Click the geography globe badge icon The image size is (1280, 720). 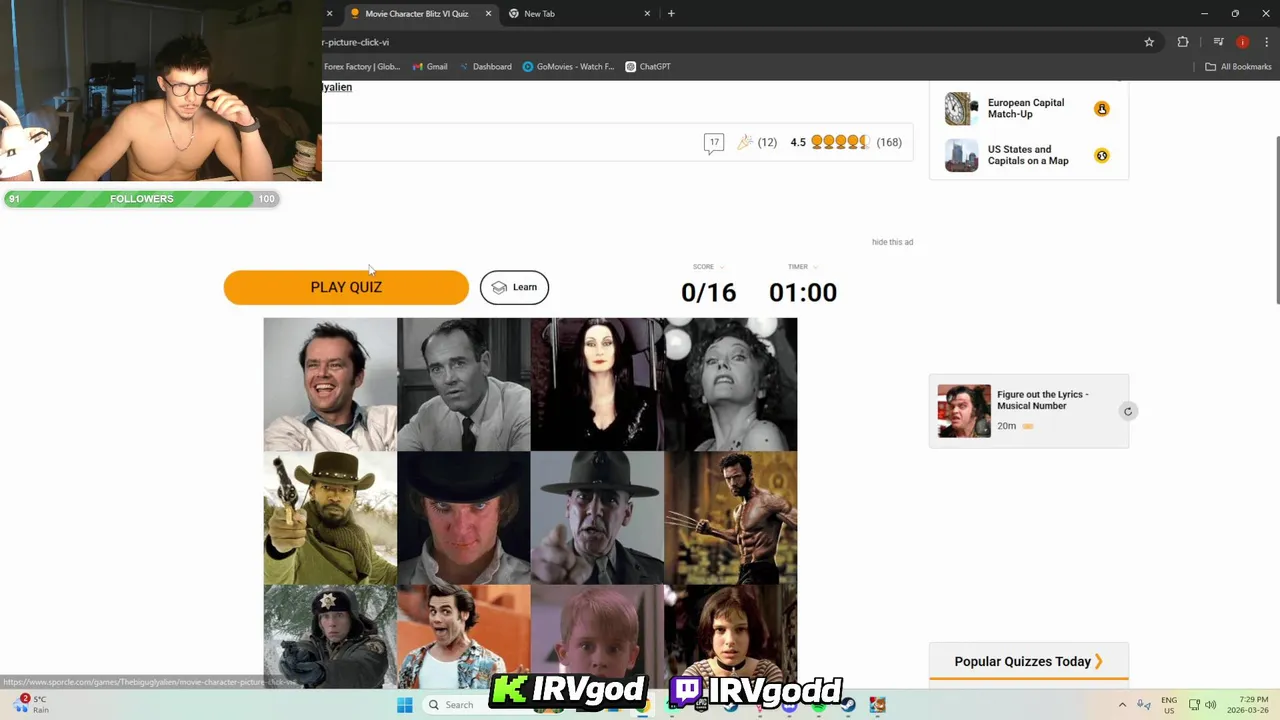(x=1102, y=156)
